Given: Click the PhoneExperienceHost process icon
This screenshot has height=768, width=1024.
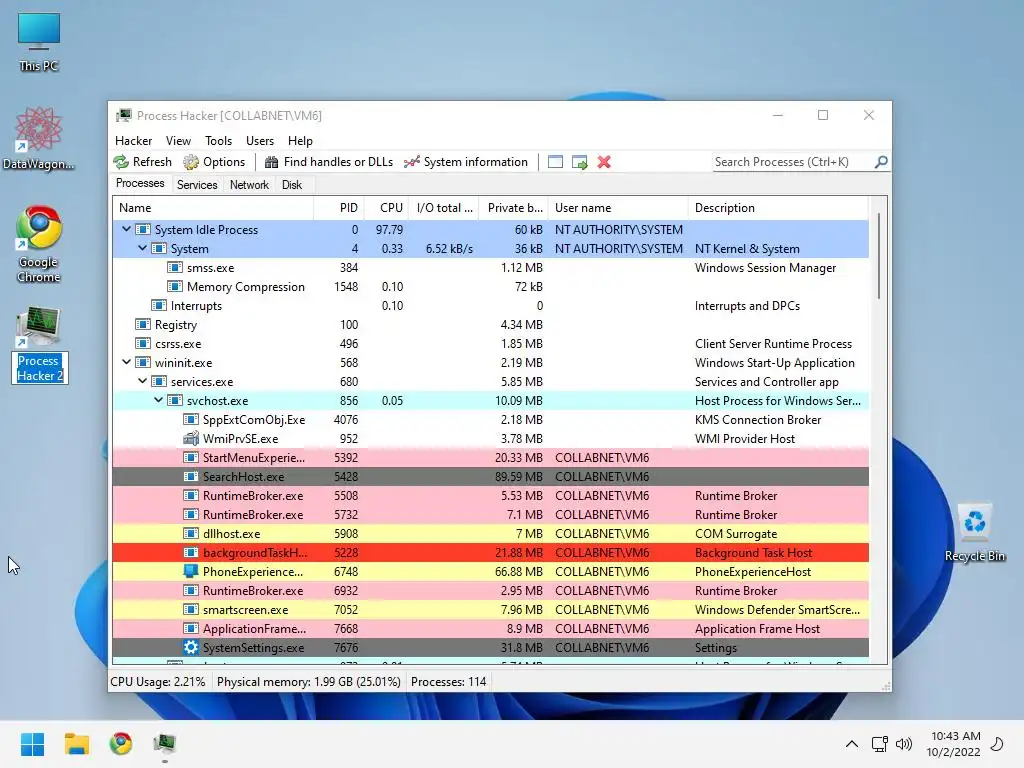Looking at the screenshot, I should 191,571.
